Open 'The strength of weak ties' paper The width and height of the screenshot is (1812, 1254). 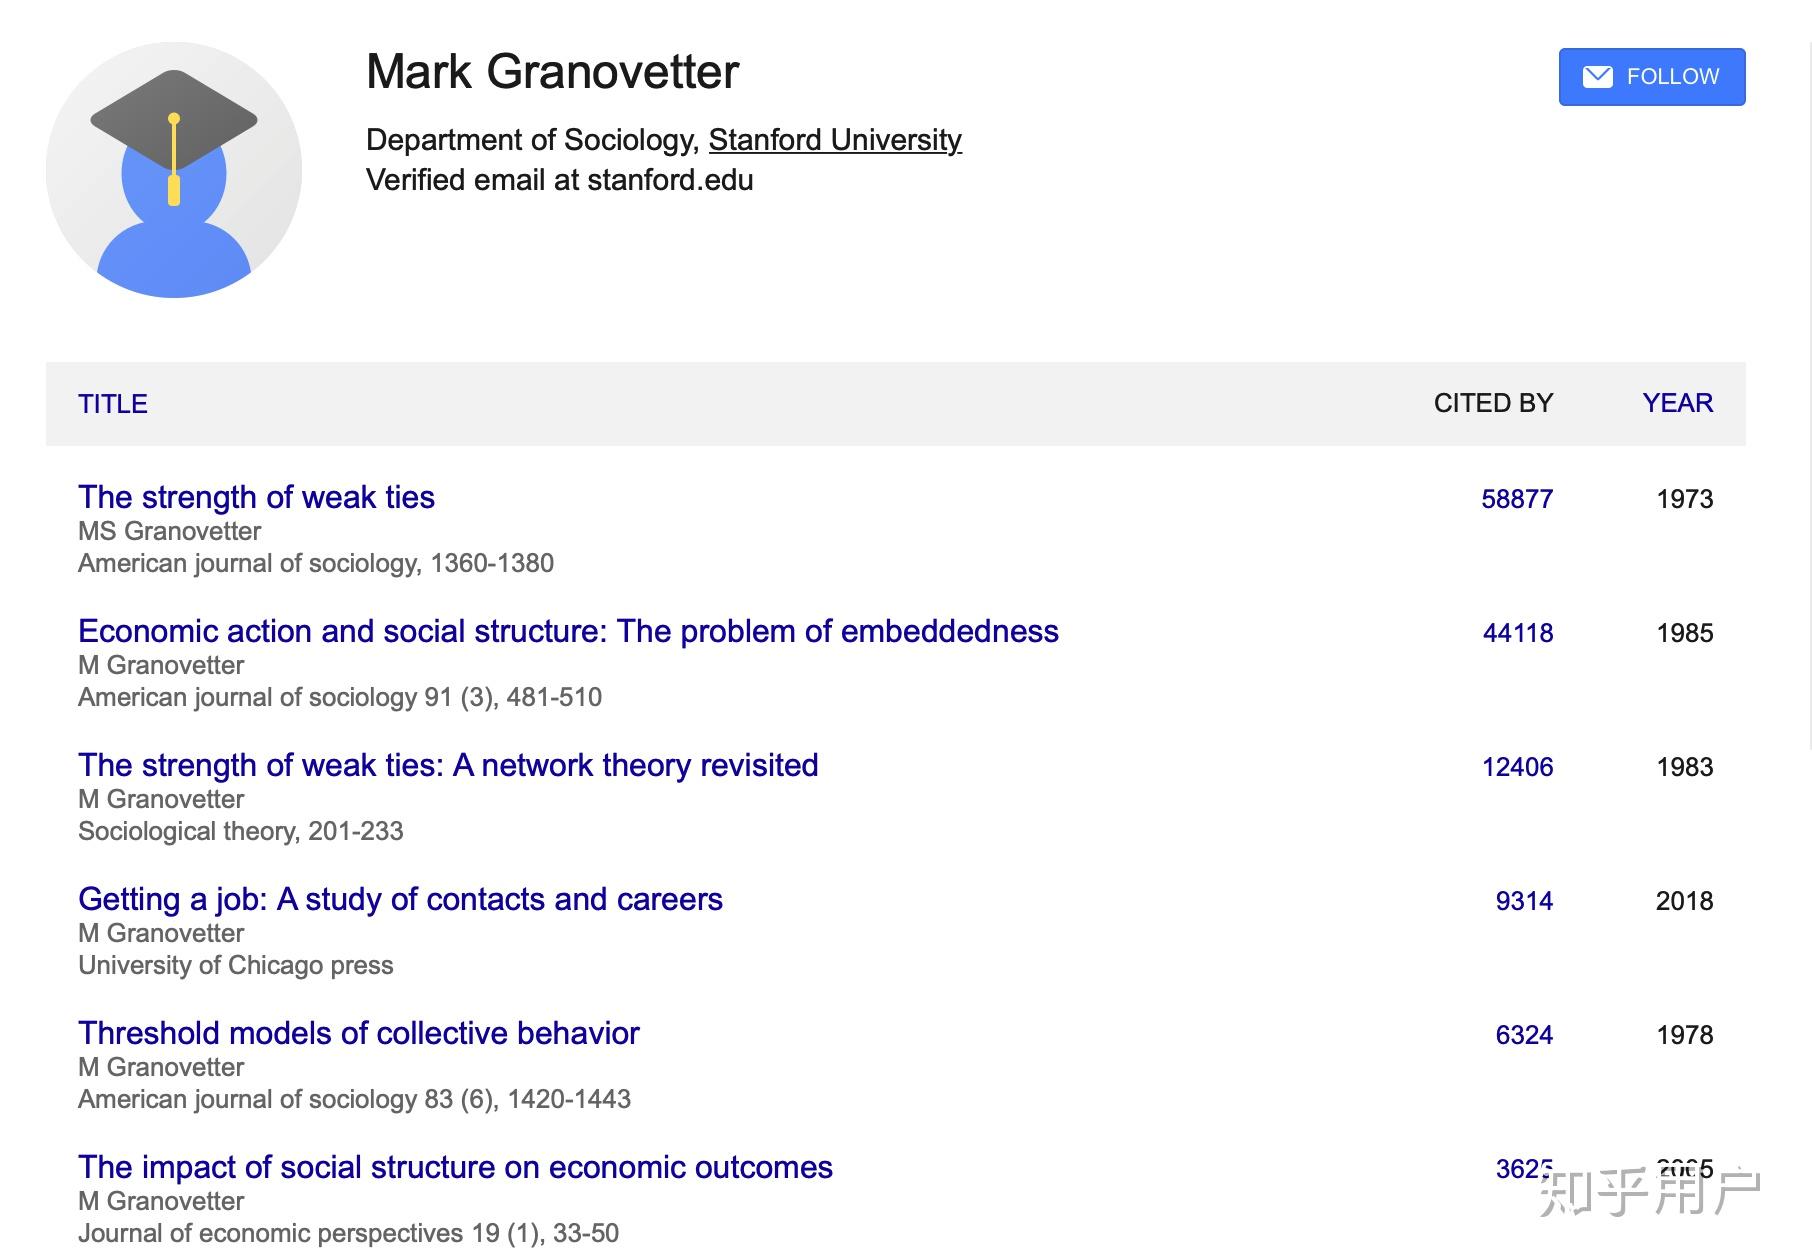point(256,497)
